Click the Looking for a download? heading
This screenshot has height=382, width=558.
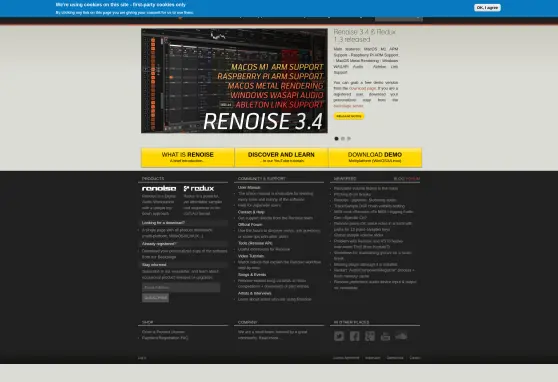click(163, 223)
